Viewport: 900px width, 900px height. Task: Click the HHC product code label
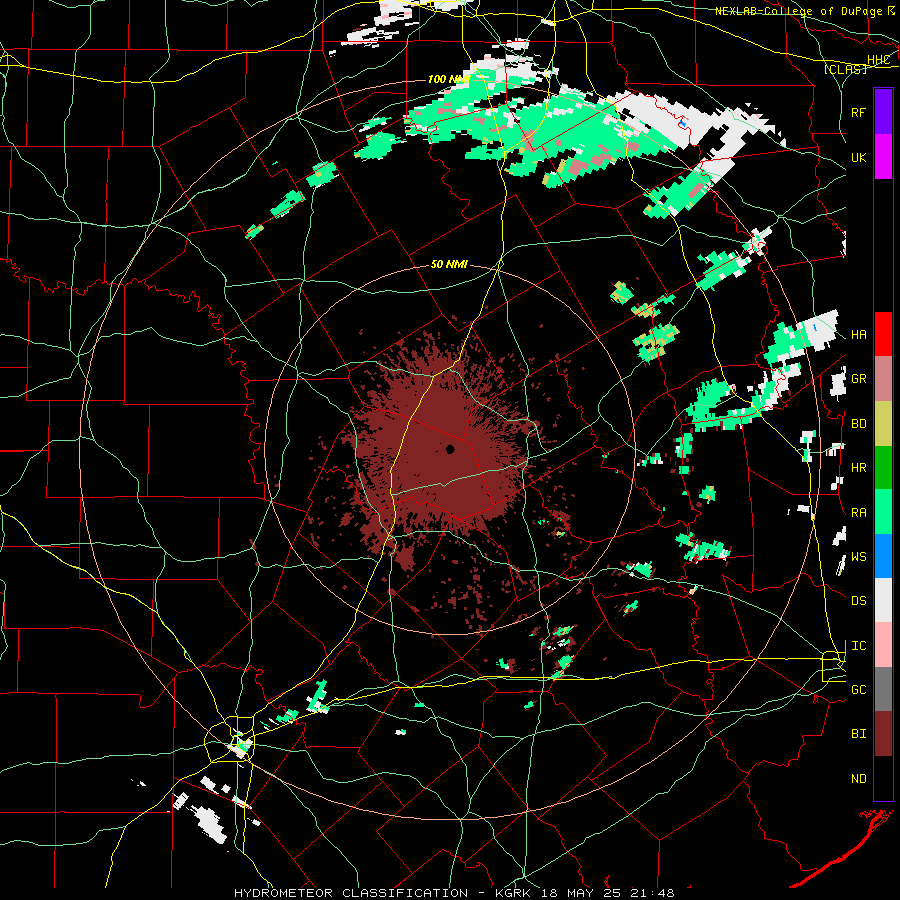[878, 60]
